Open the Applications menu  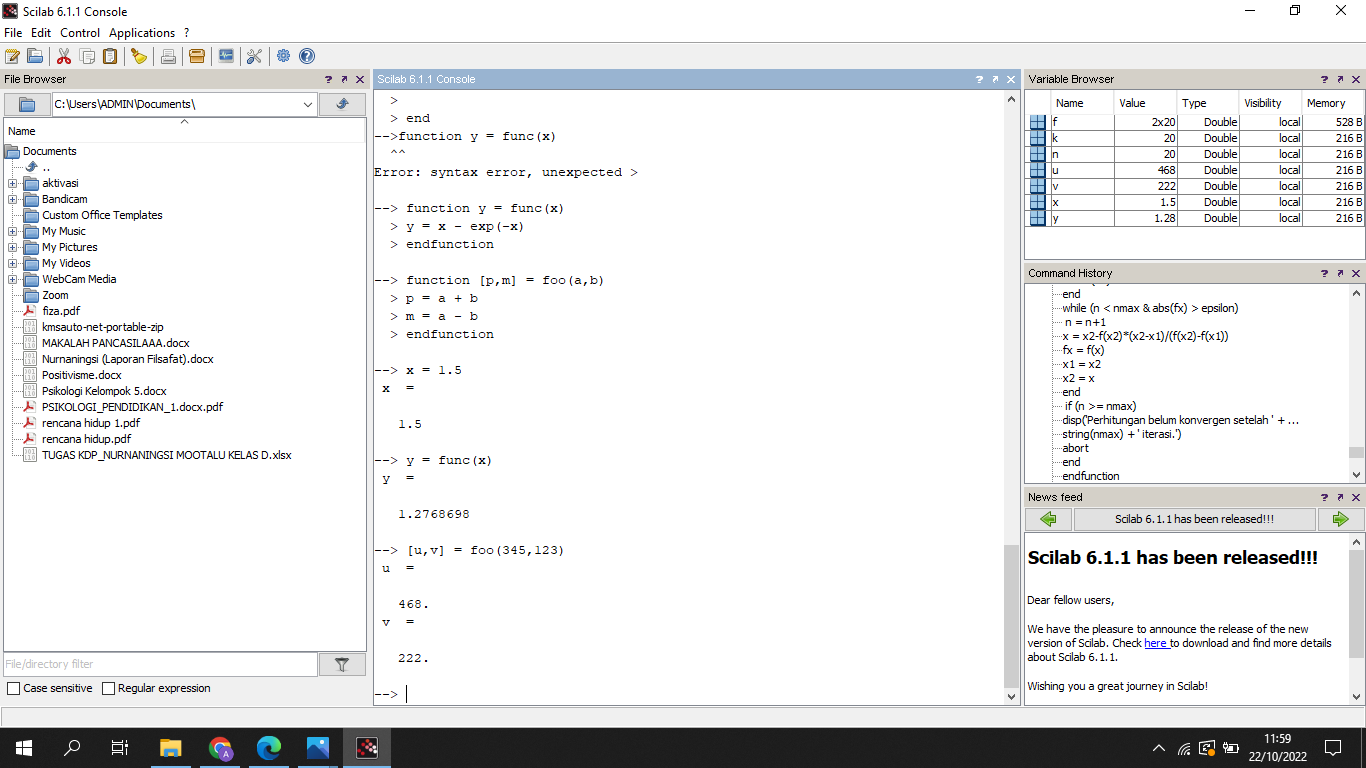pyautogui.click(x=142, y=33)
